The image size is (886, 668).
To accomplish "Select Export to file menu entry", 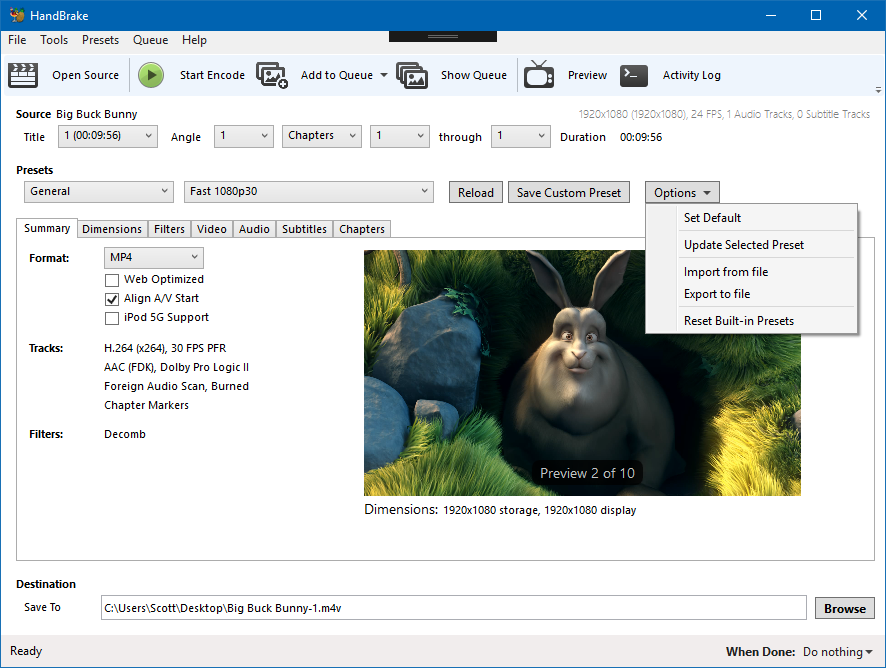I will pos(752,294).
